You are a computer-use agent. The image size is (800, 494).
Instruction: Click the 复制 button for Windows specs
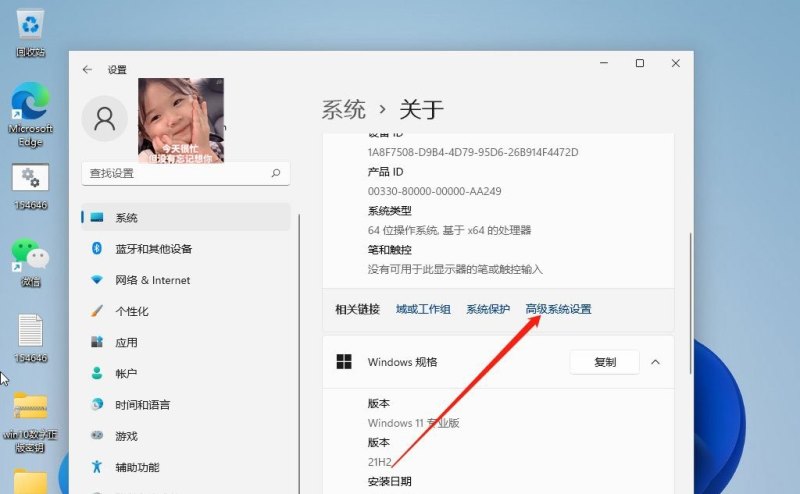(605, 362)
